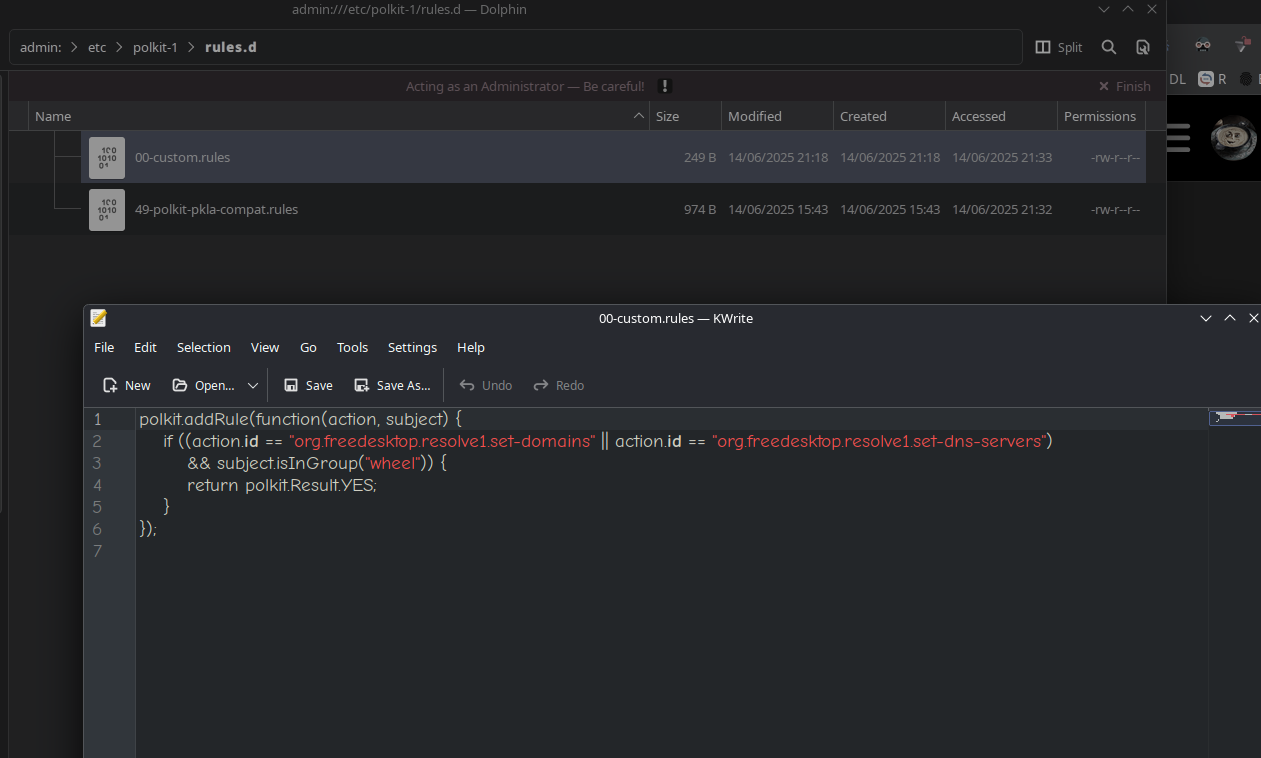1261x758 pixels.
Task: Open the Dolphin search magnifier icon
Action: point(1109,47)
